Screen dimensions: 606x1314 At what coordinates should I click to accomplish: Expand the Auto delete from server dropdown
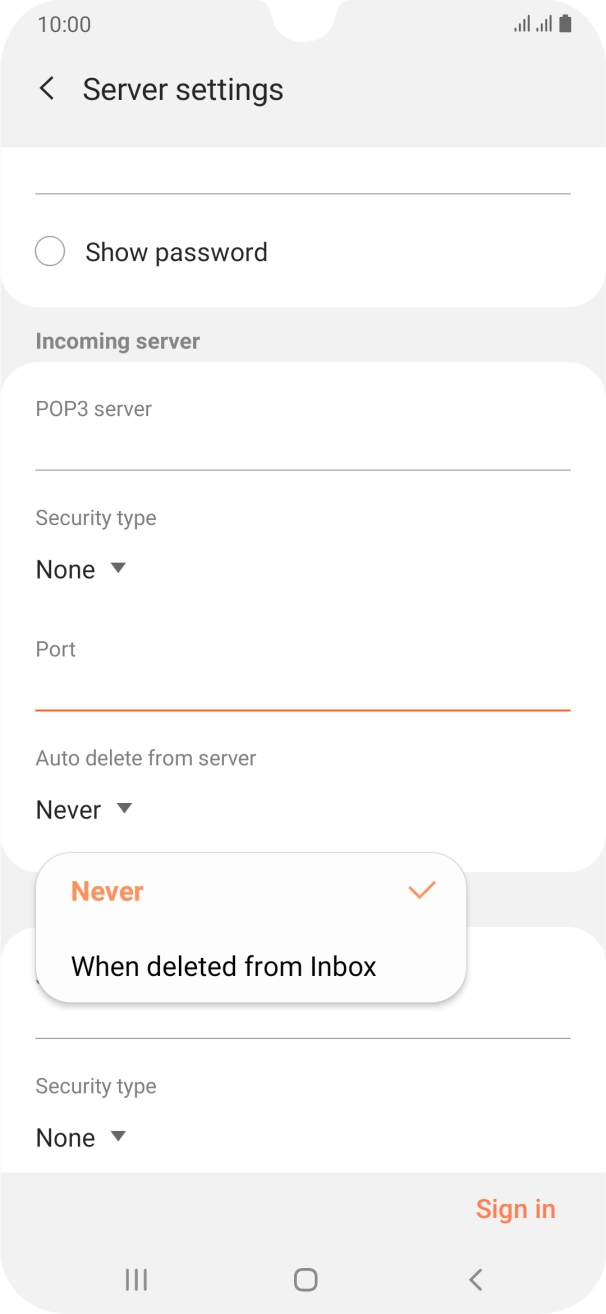(x=83, y=808)
